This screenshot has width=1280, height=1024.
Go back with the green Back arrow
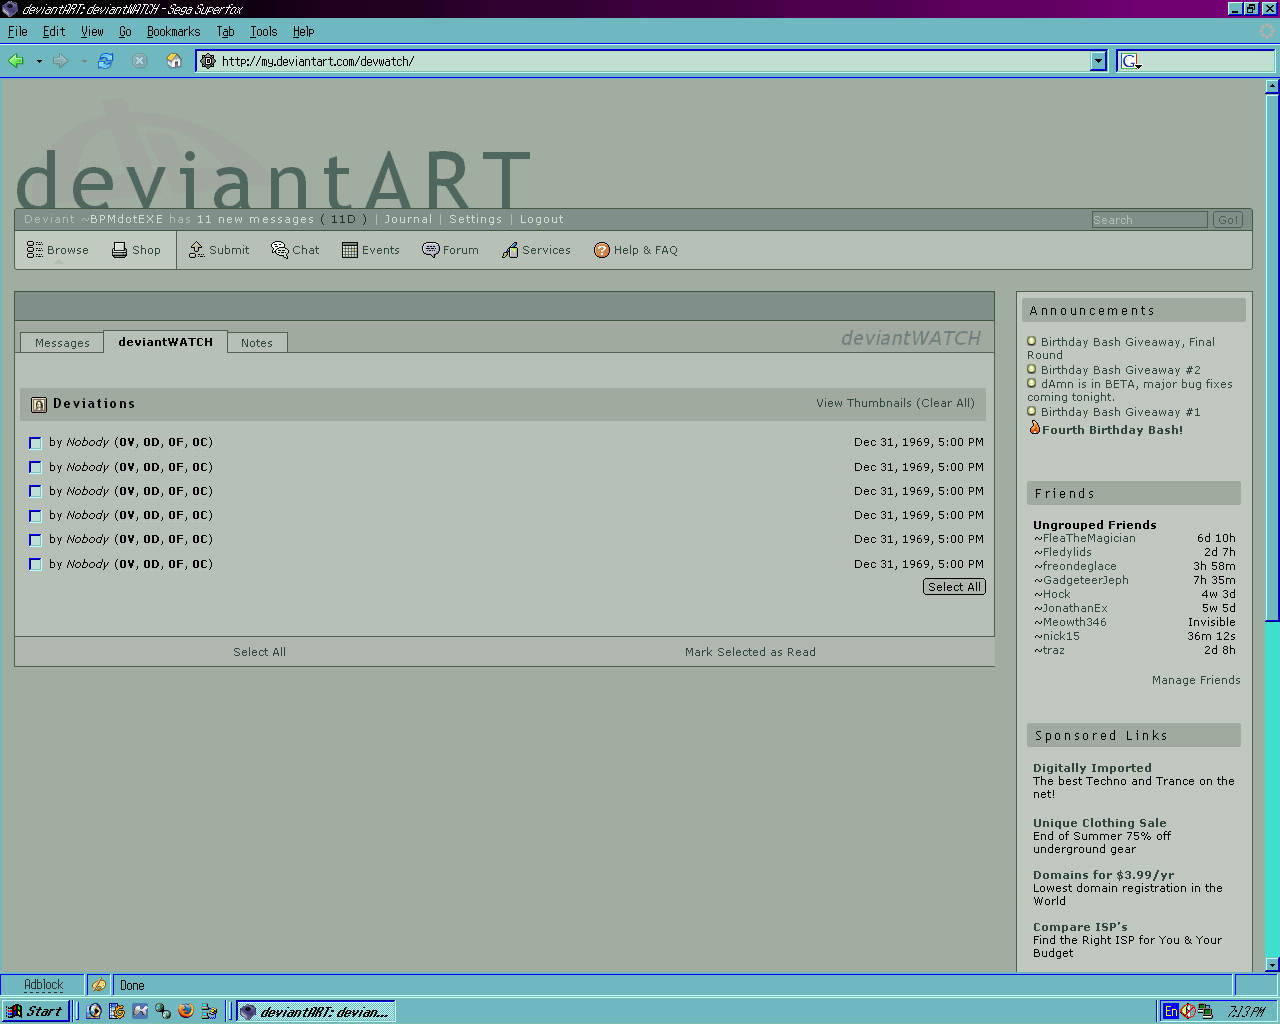[x=16, y=61]
